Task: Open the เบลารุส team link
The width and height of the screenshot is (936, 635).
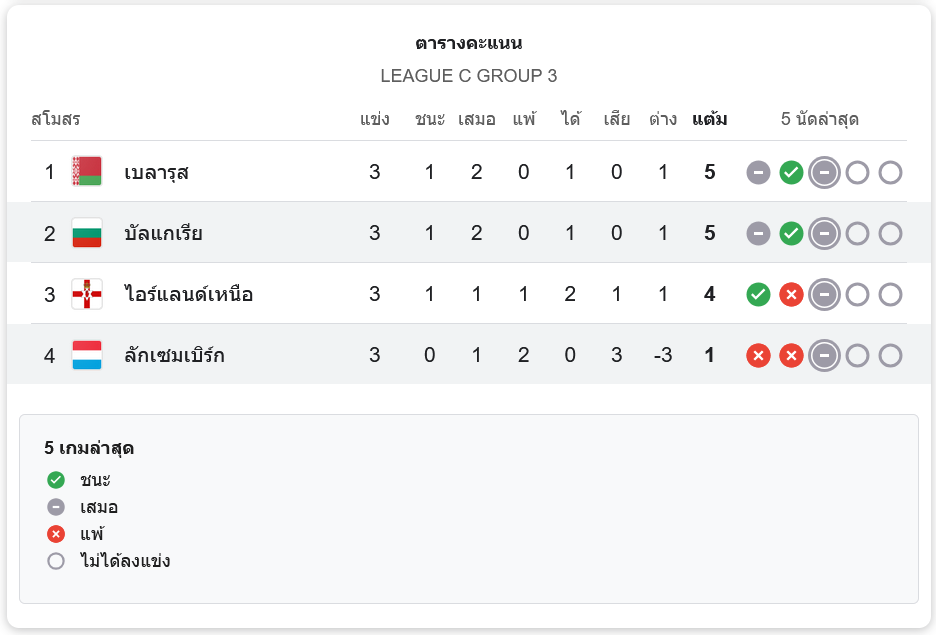Action: click(x=157, y=172)
